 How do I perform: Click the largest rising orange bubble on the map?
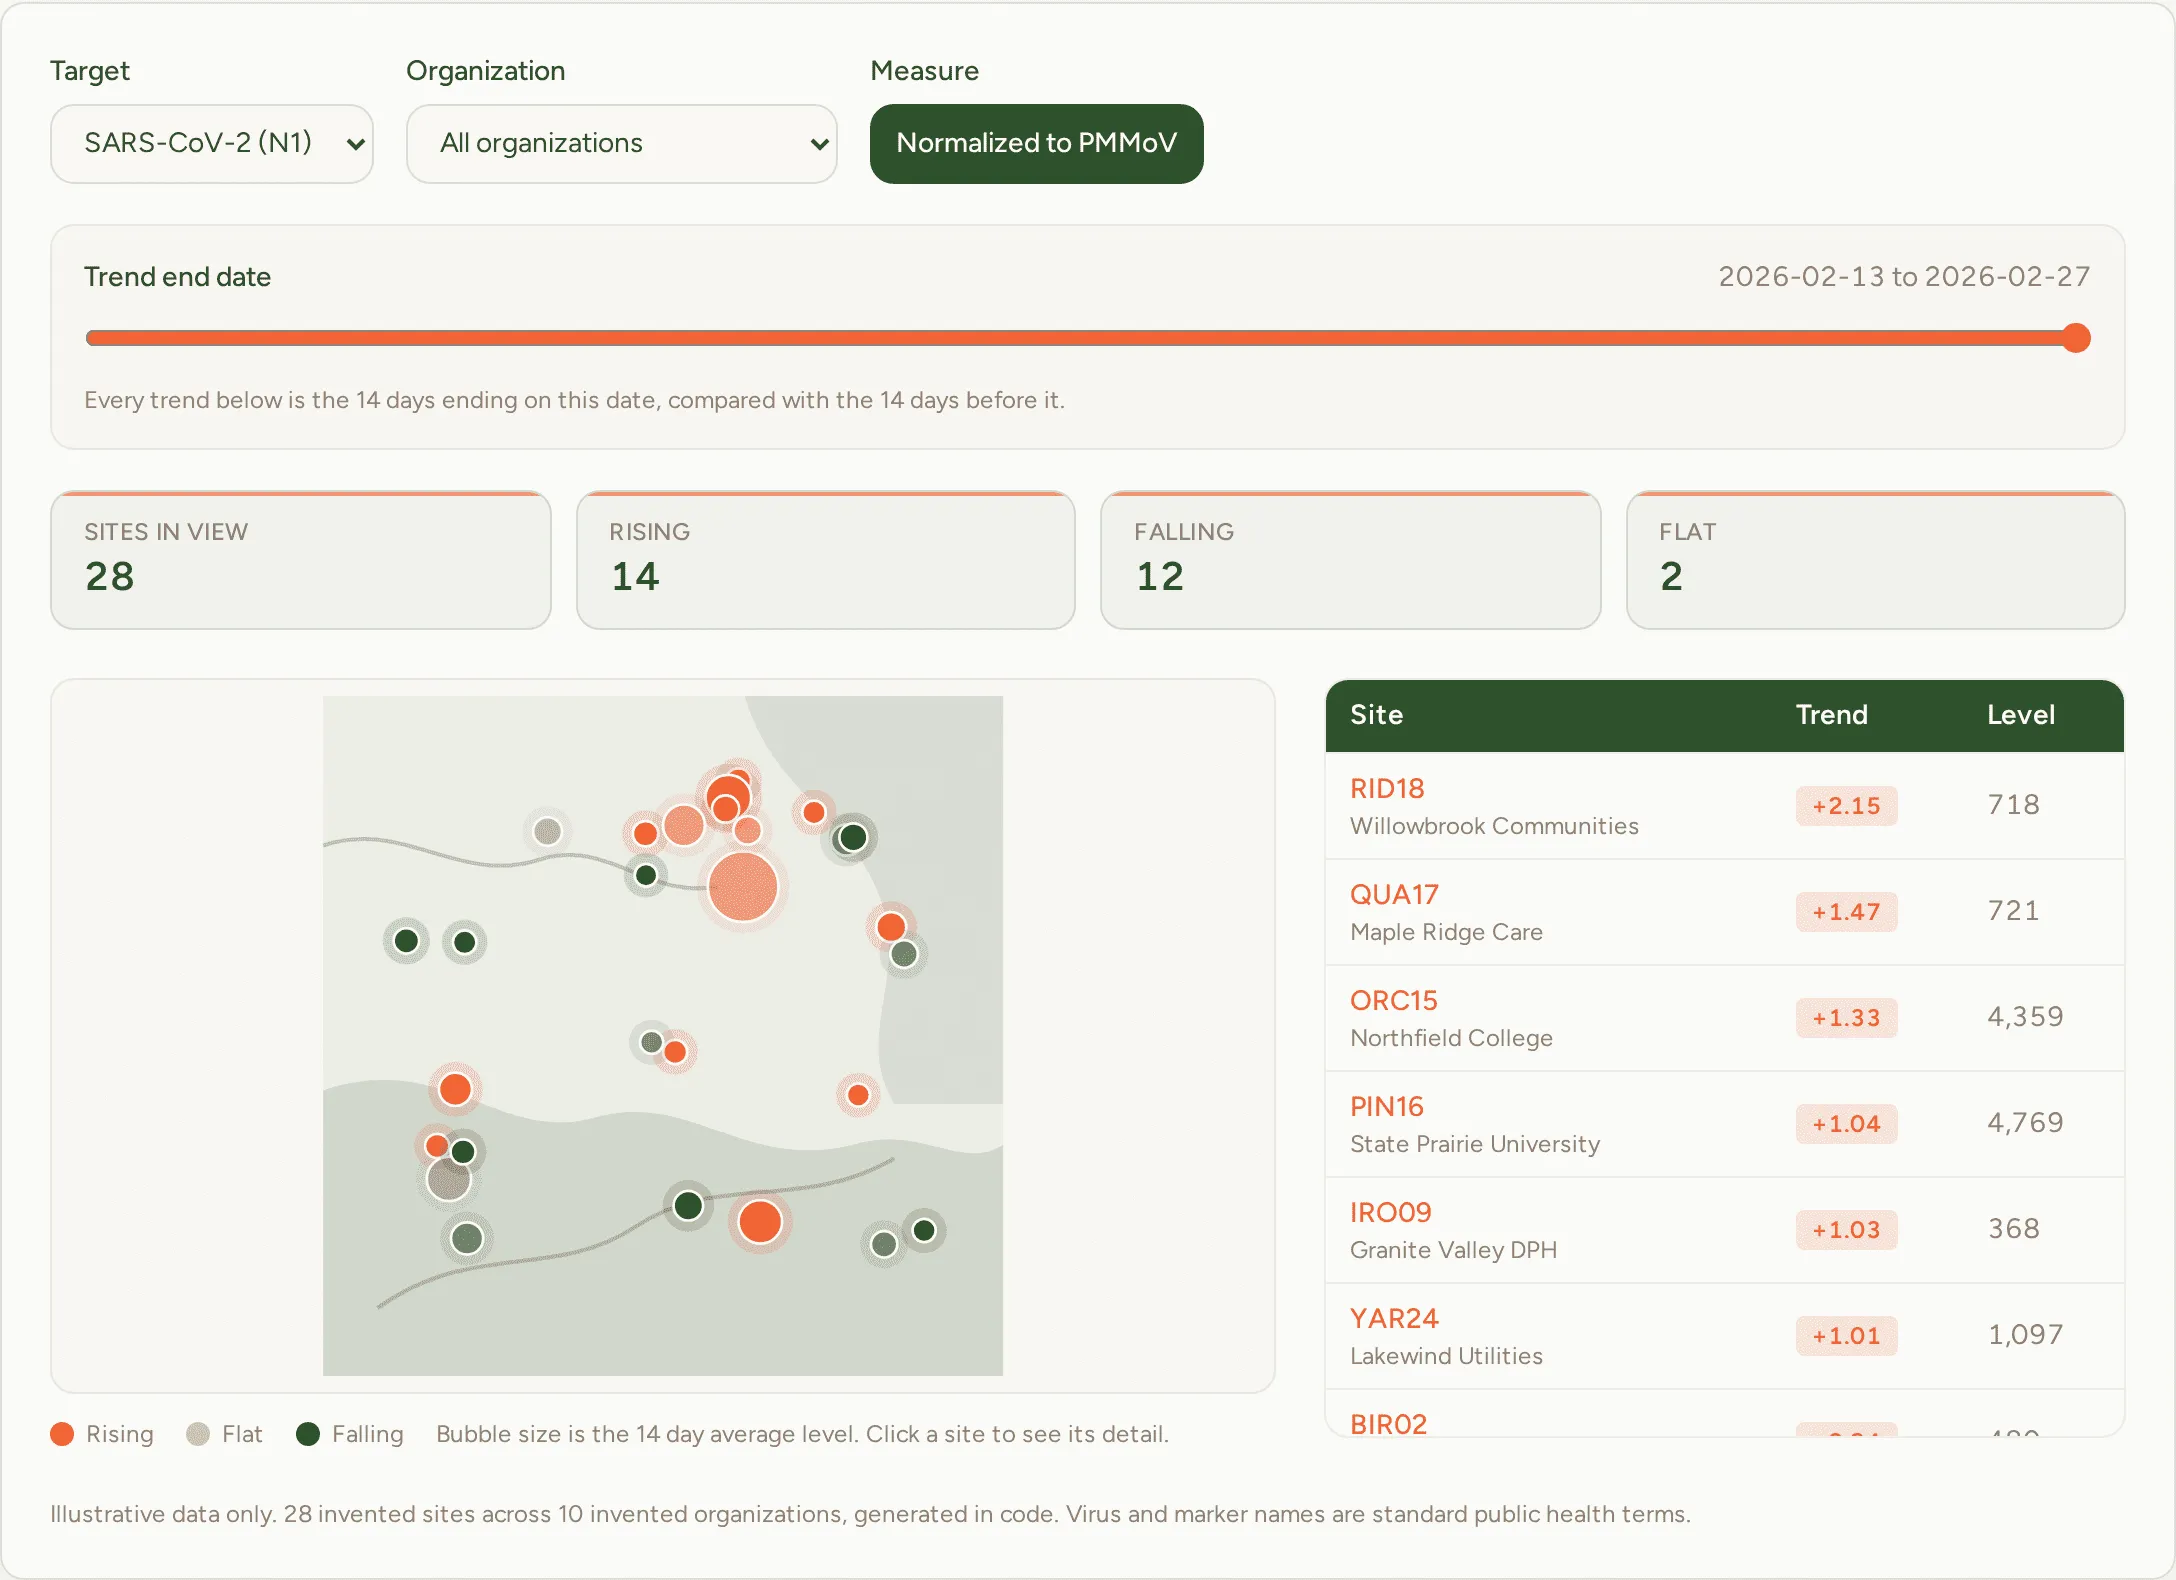[x=743, y=886]
